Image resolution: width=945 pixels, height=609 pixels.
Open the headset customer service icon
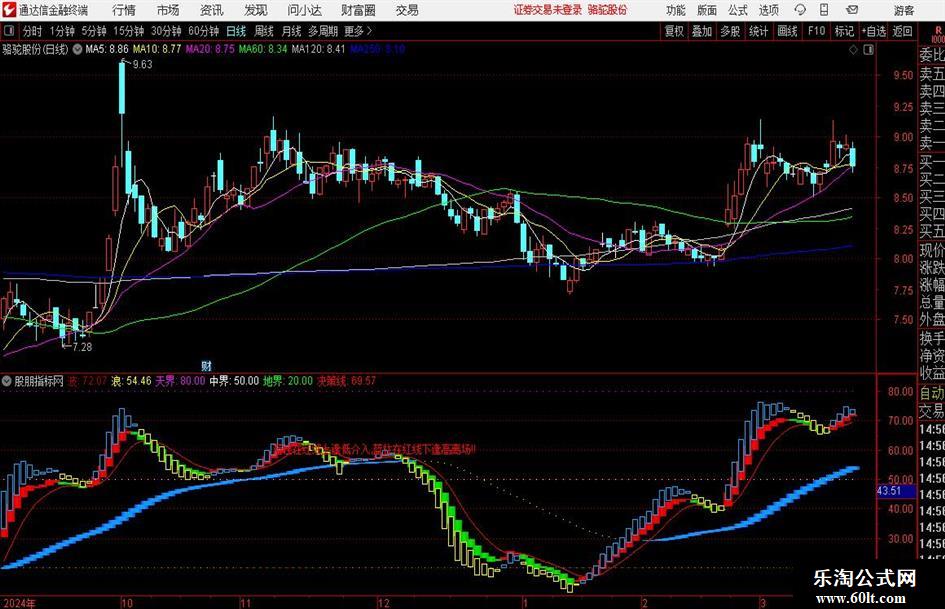[x=800, y=10]
